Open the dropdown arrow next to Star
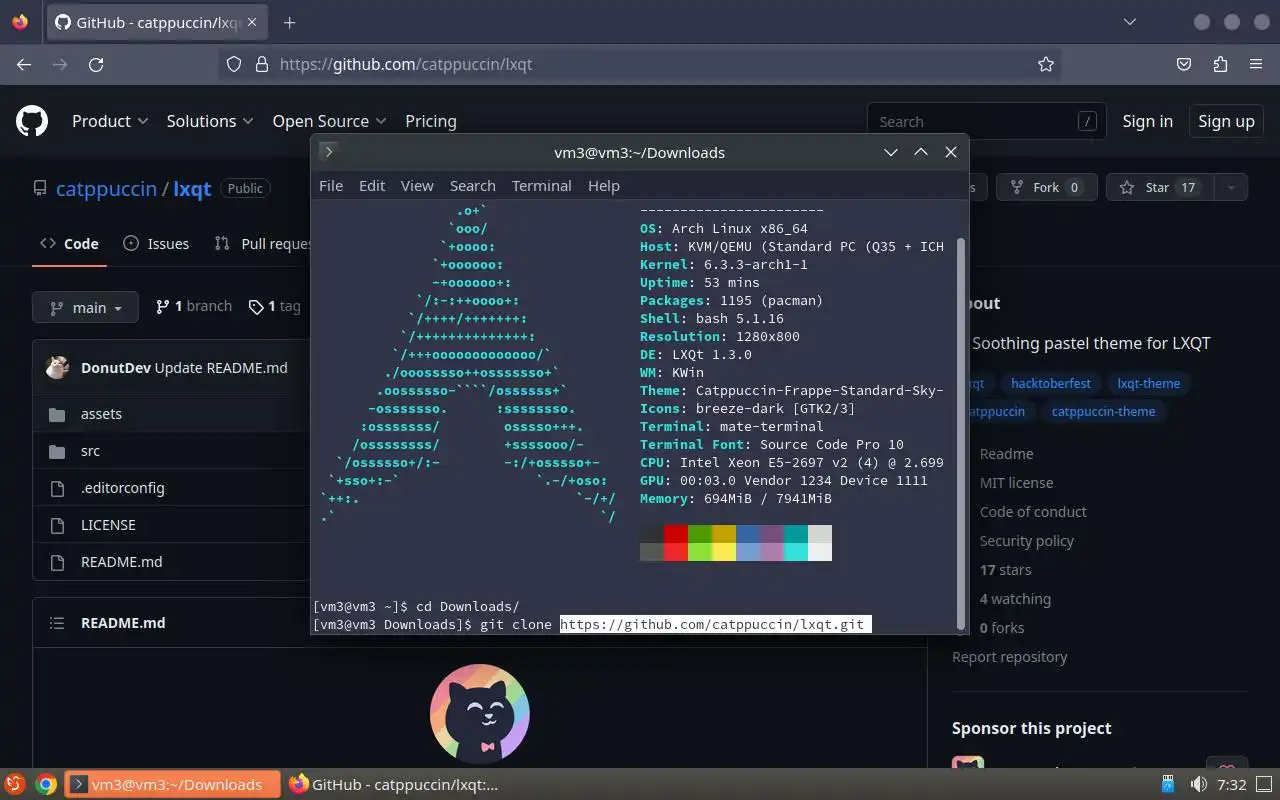The width and height of the screenshot is (1280, 800). coord(1231,187)
